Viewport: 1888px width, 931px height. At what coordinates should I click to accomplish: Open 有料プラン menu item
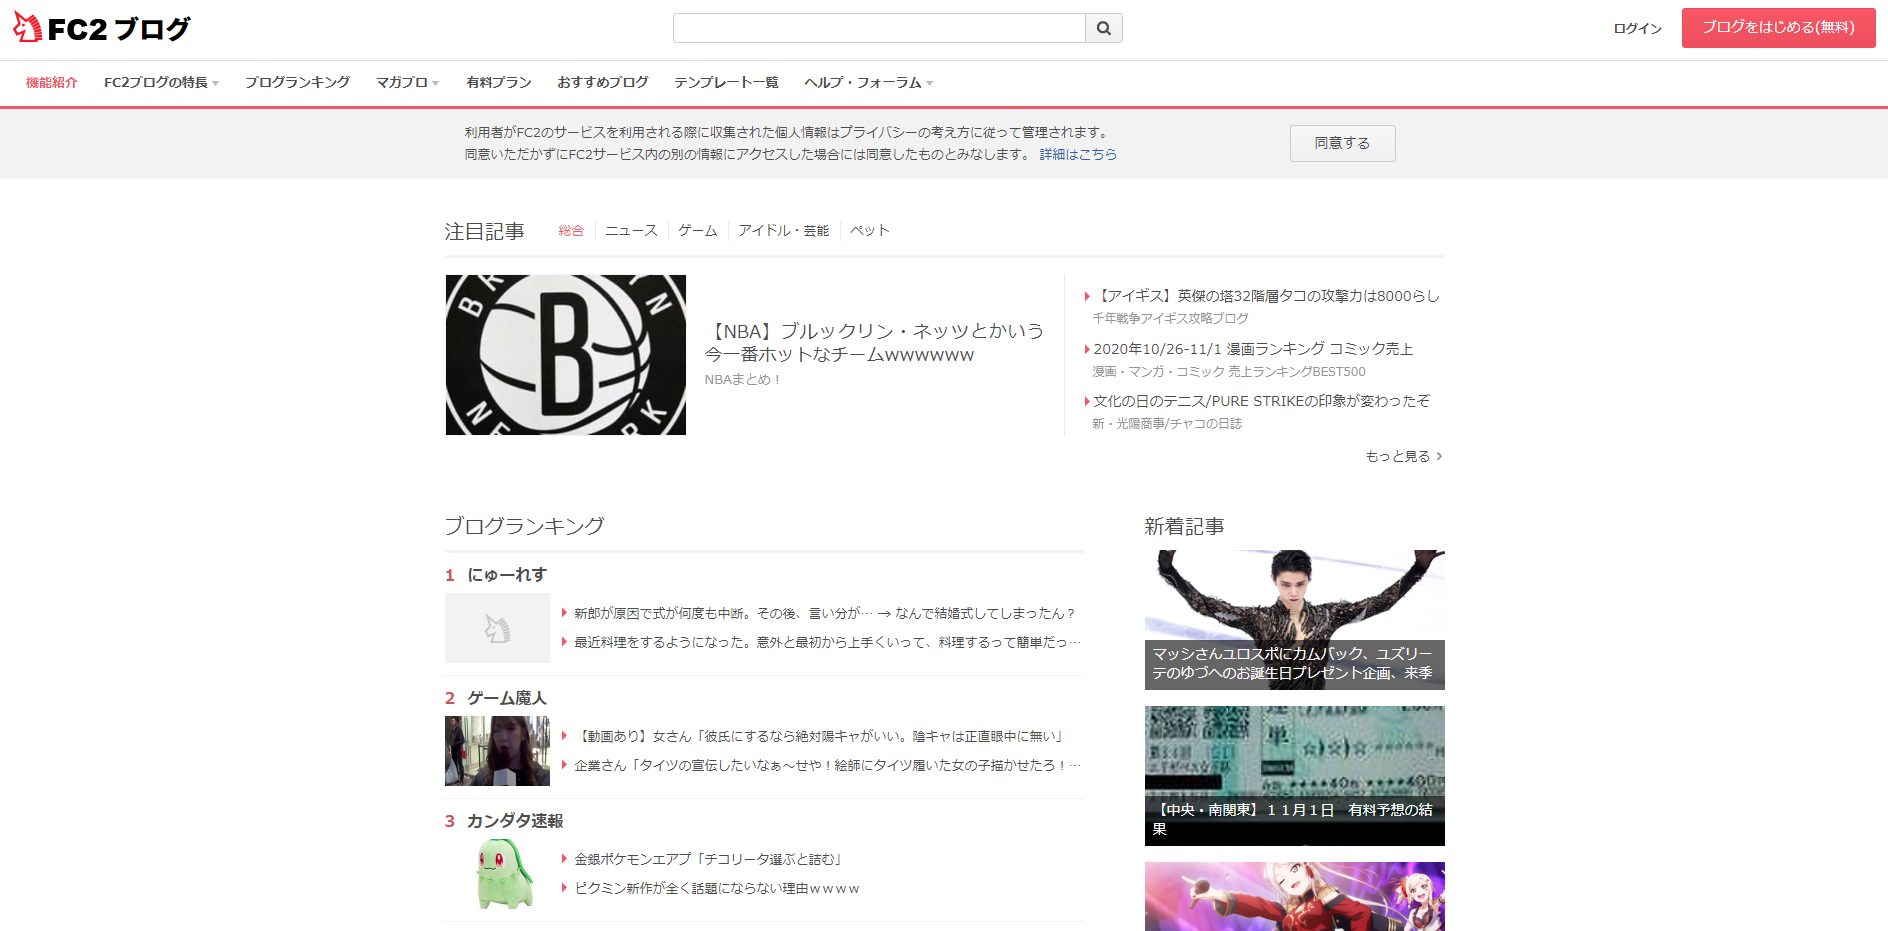pos(499,82)
